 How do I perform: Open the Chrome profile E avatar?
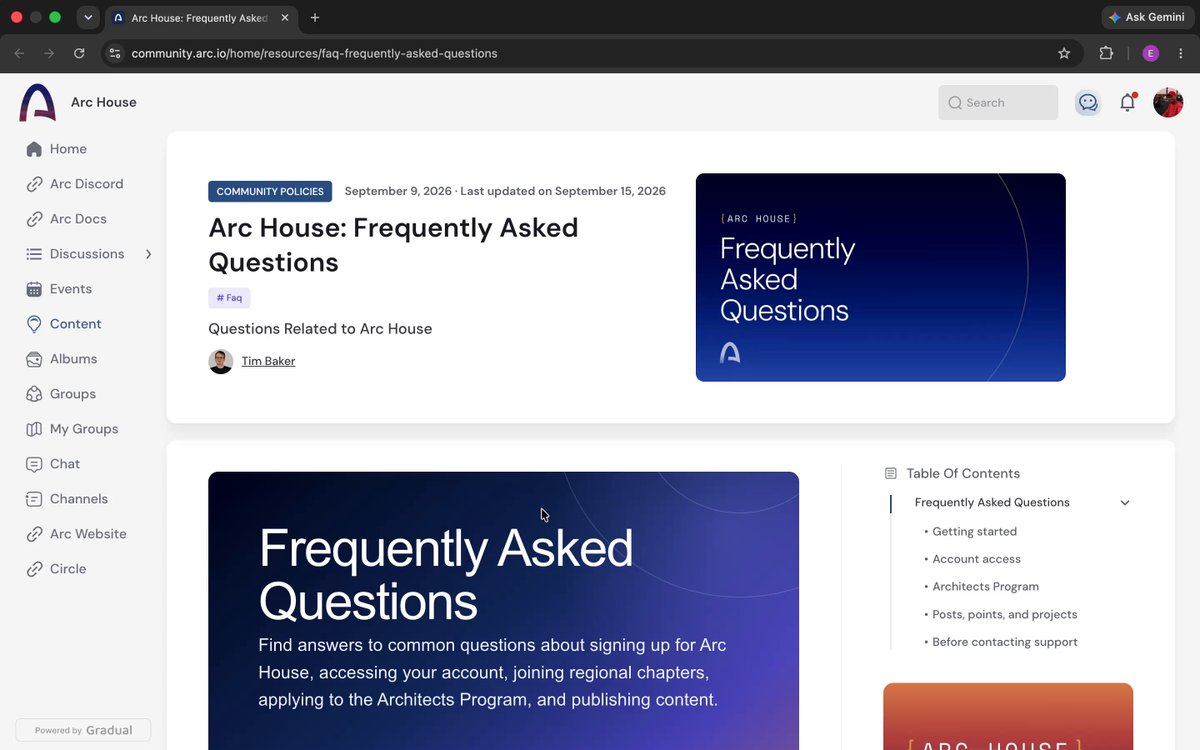click(1151, 53)
